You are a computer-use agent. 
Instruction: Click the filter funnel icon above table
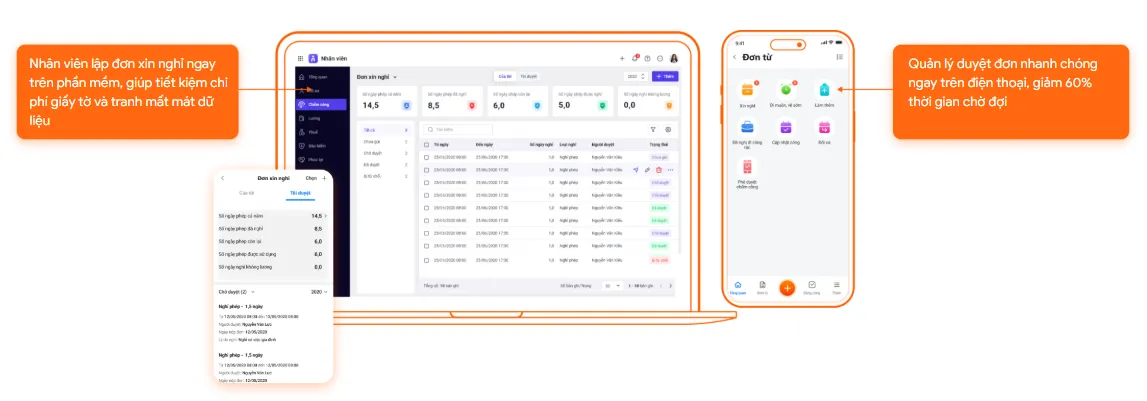(653, 130)
